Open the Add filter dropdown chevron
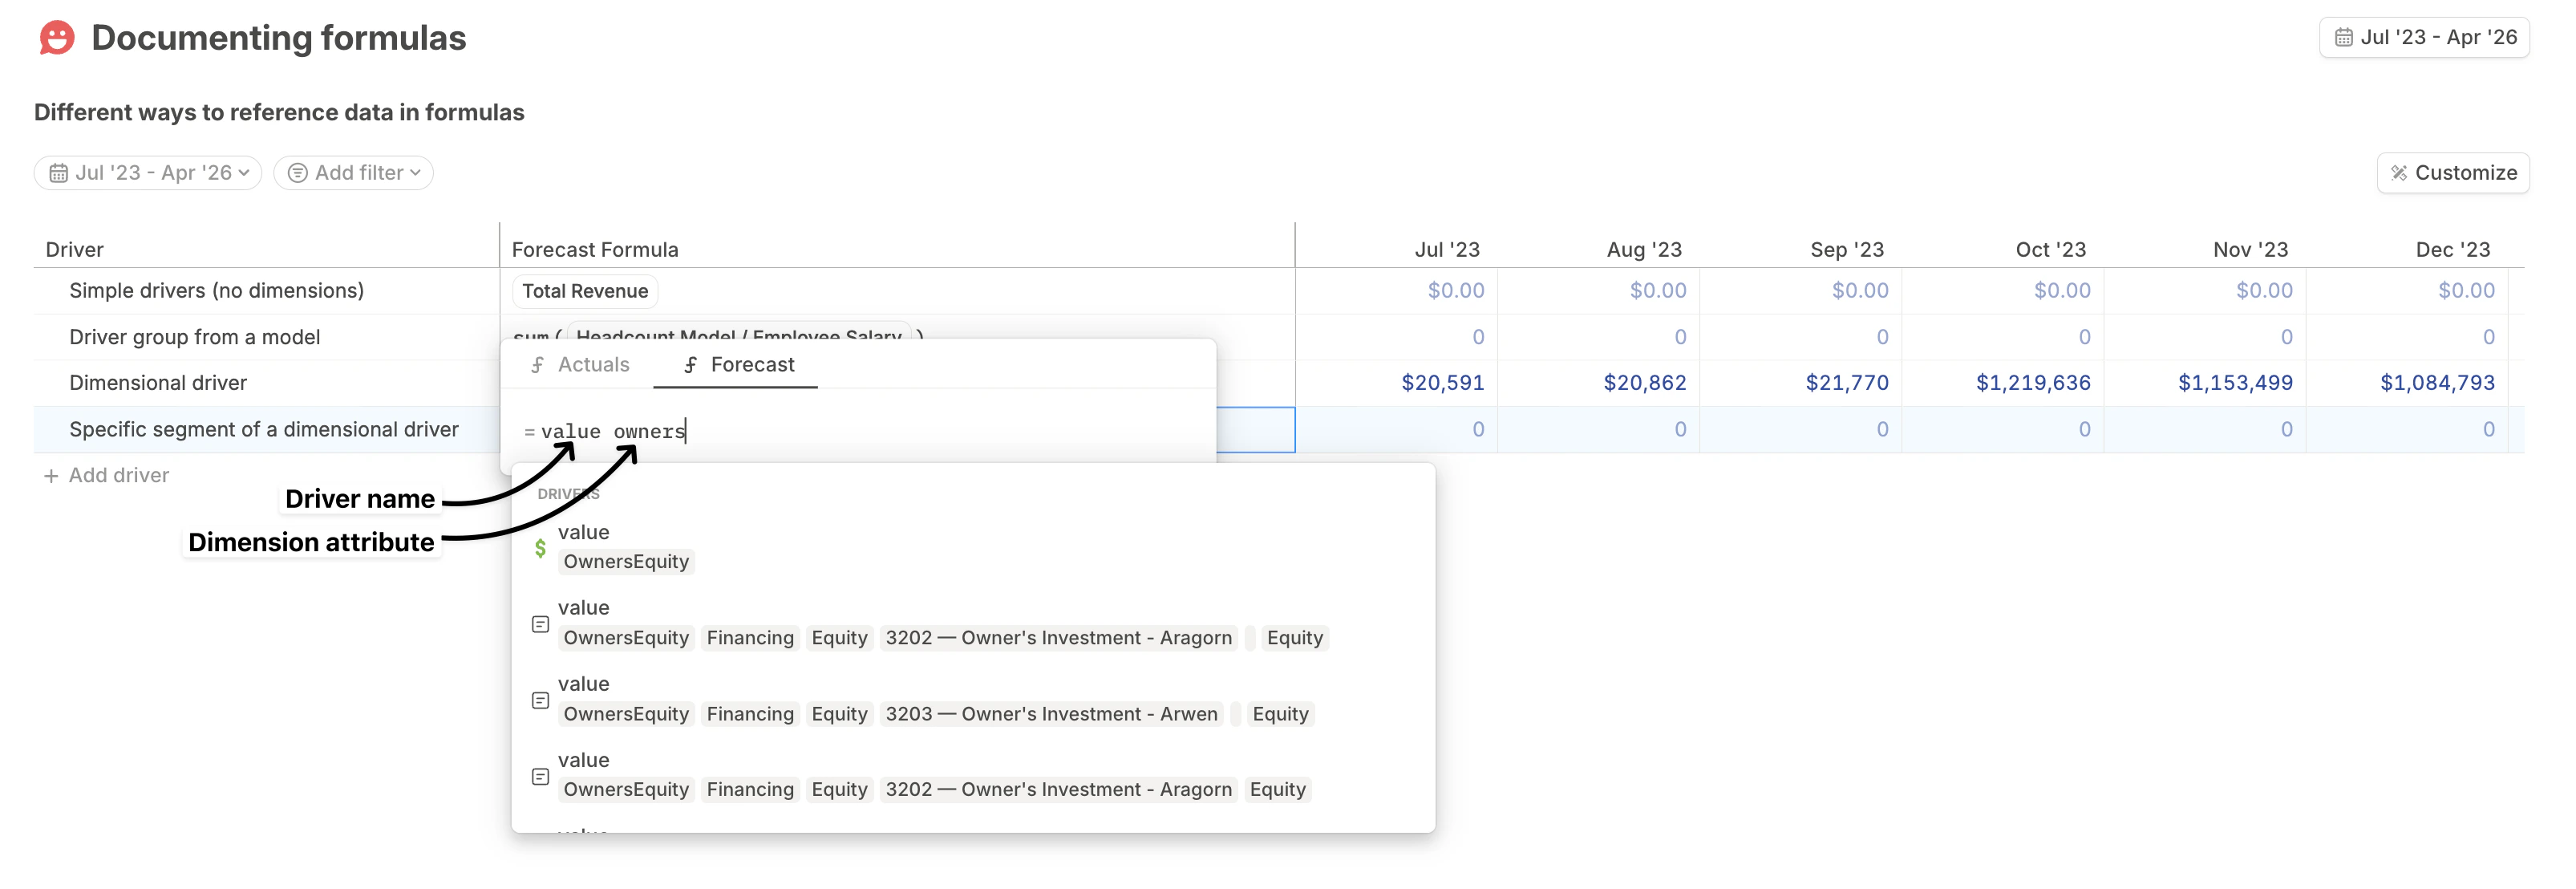 click(415, 173)
